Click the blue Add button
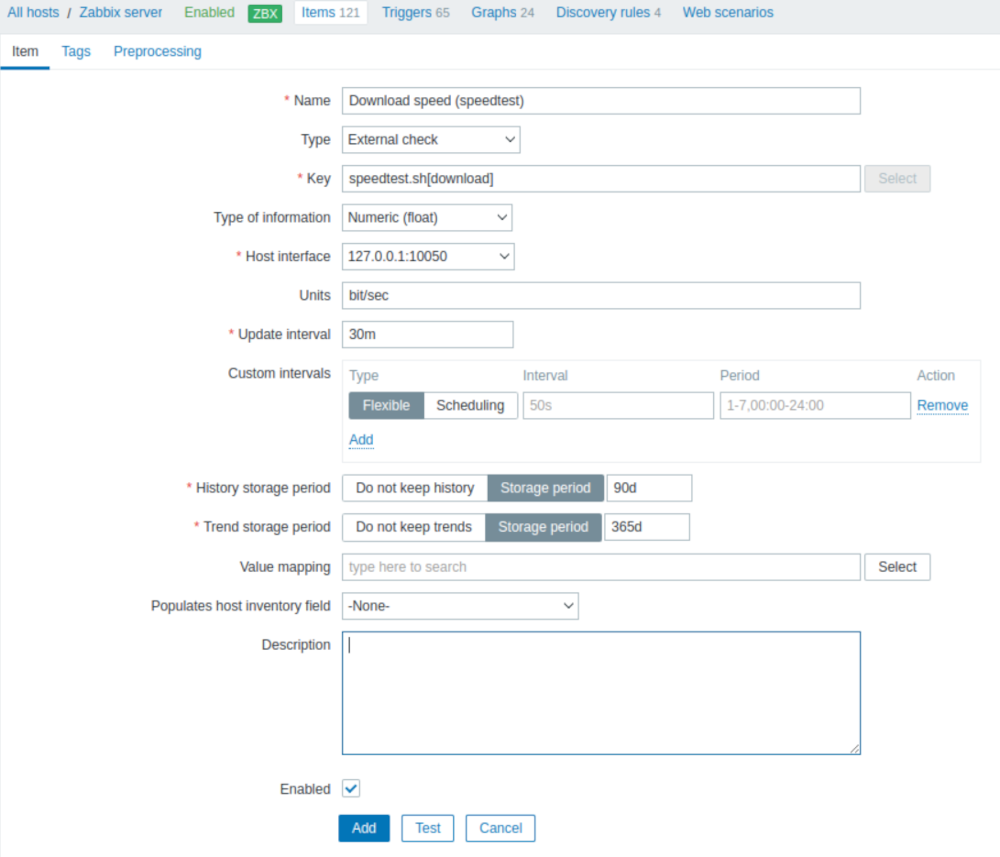 point(364,828)
